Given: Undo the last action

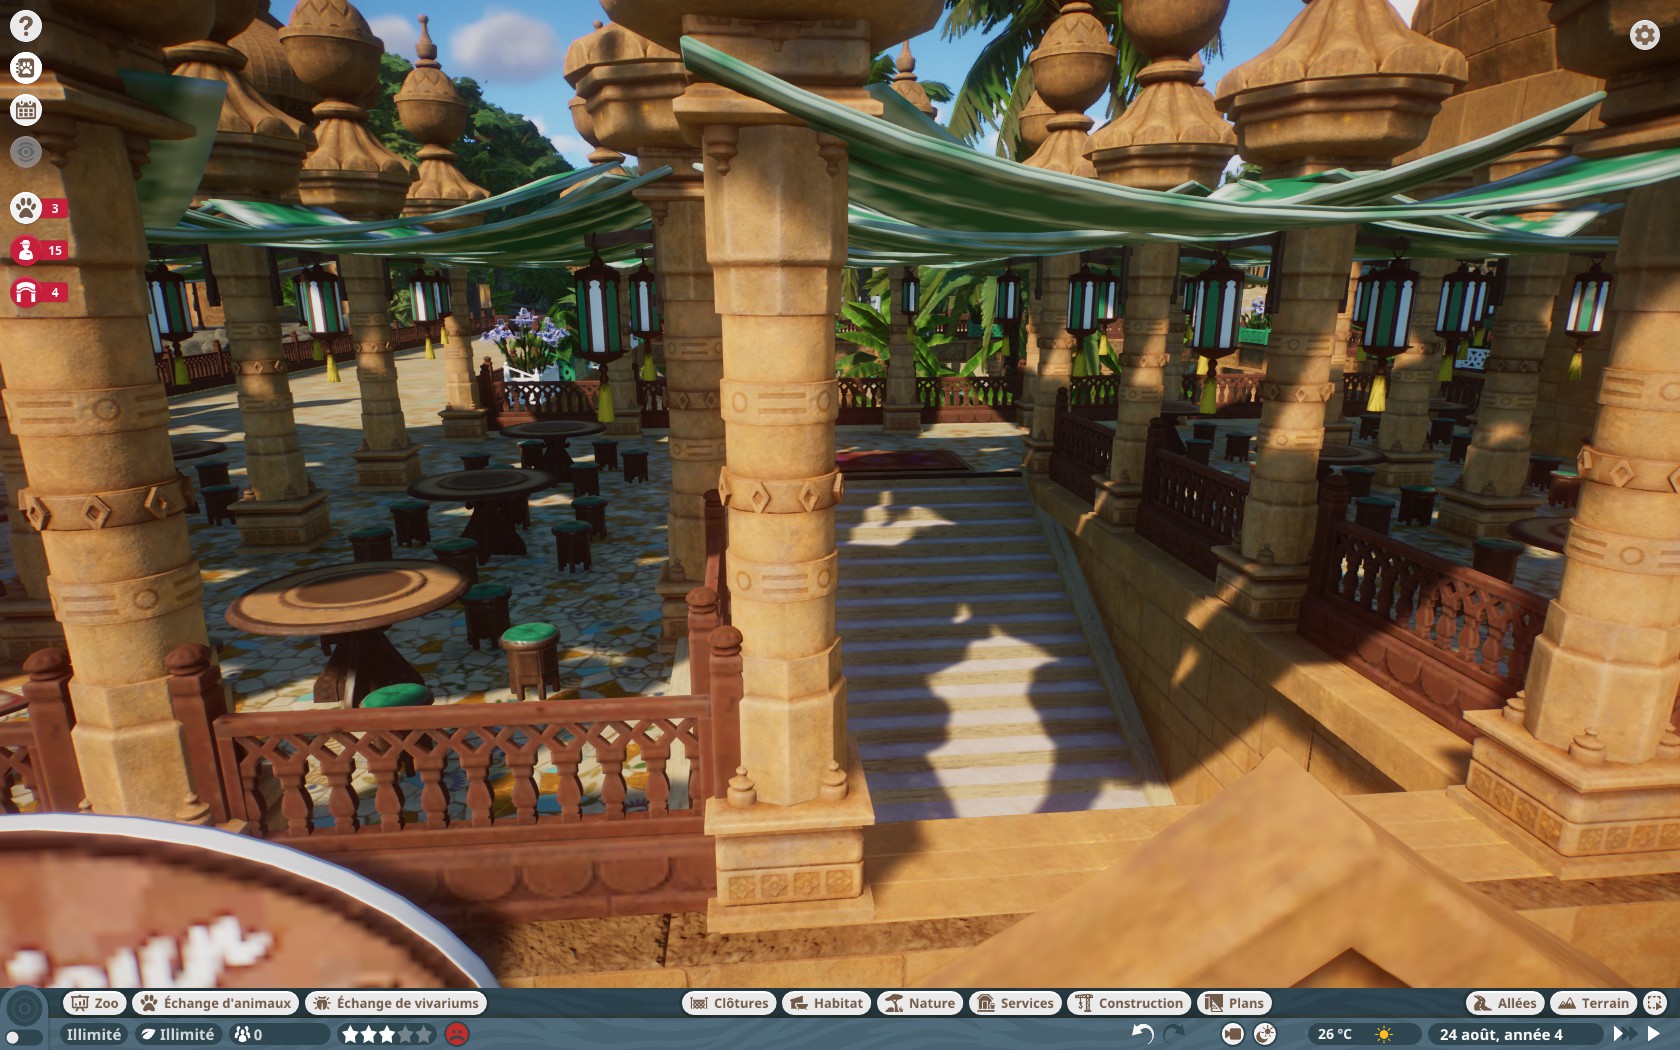Looking at the screenshot, I should [1143, 1034].
